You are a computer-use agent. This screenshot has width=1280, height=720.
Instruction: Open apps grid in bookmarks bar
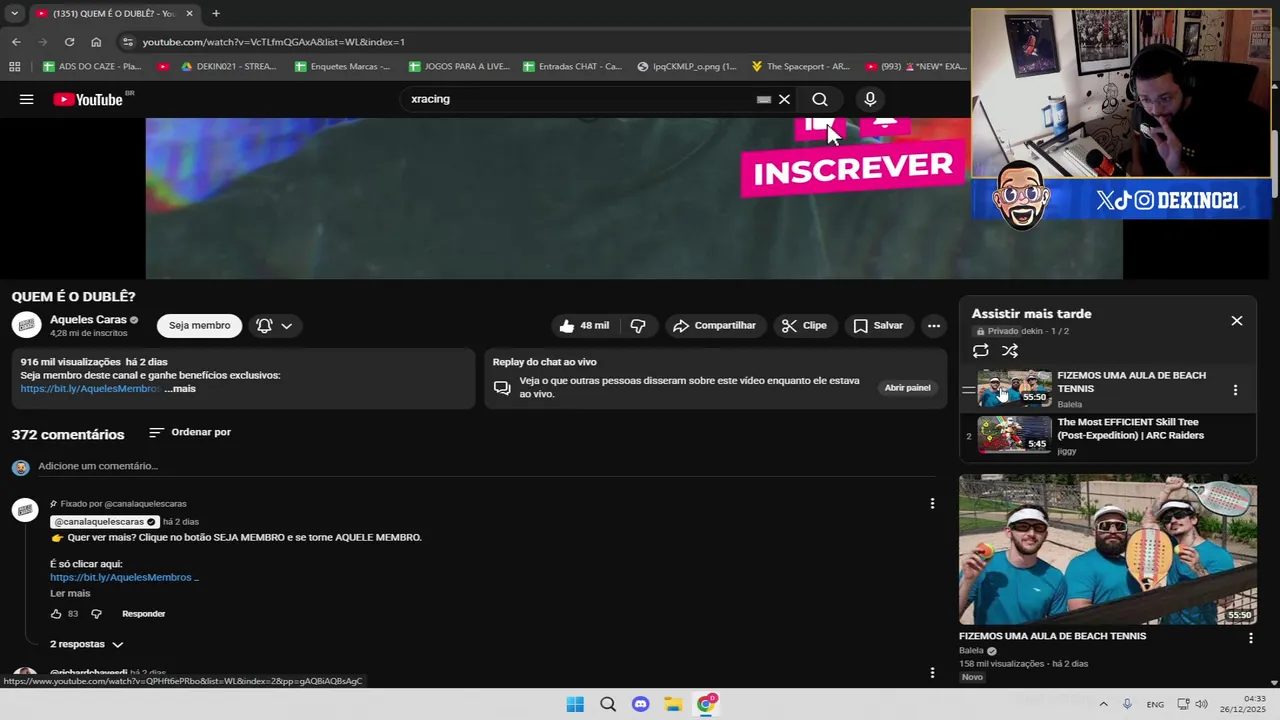tap(14, 67)
